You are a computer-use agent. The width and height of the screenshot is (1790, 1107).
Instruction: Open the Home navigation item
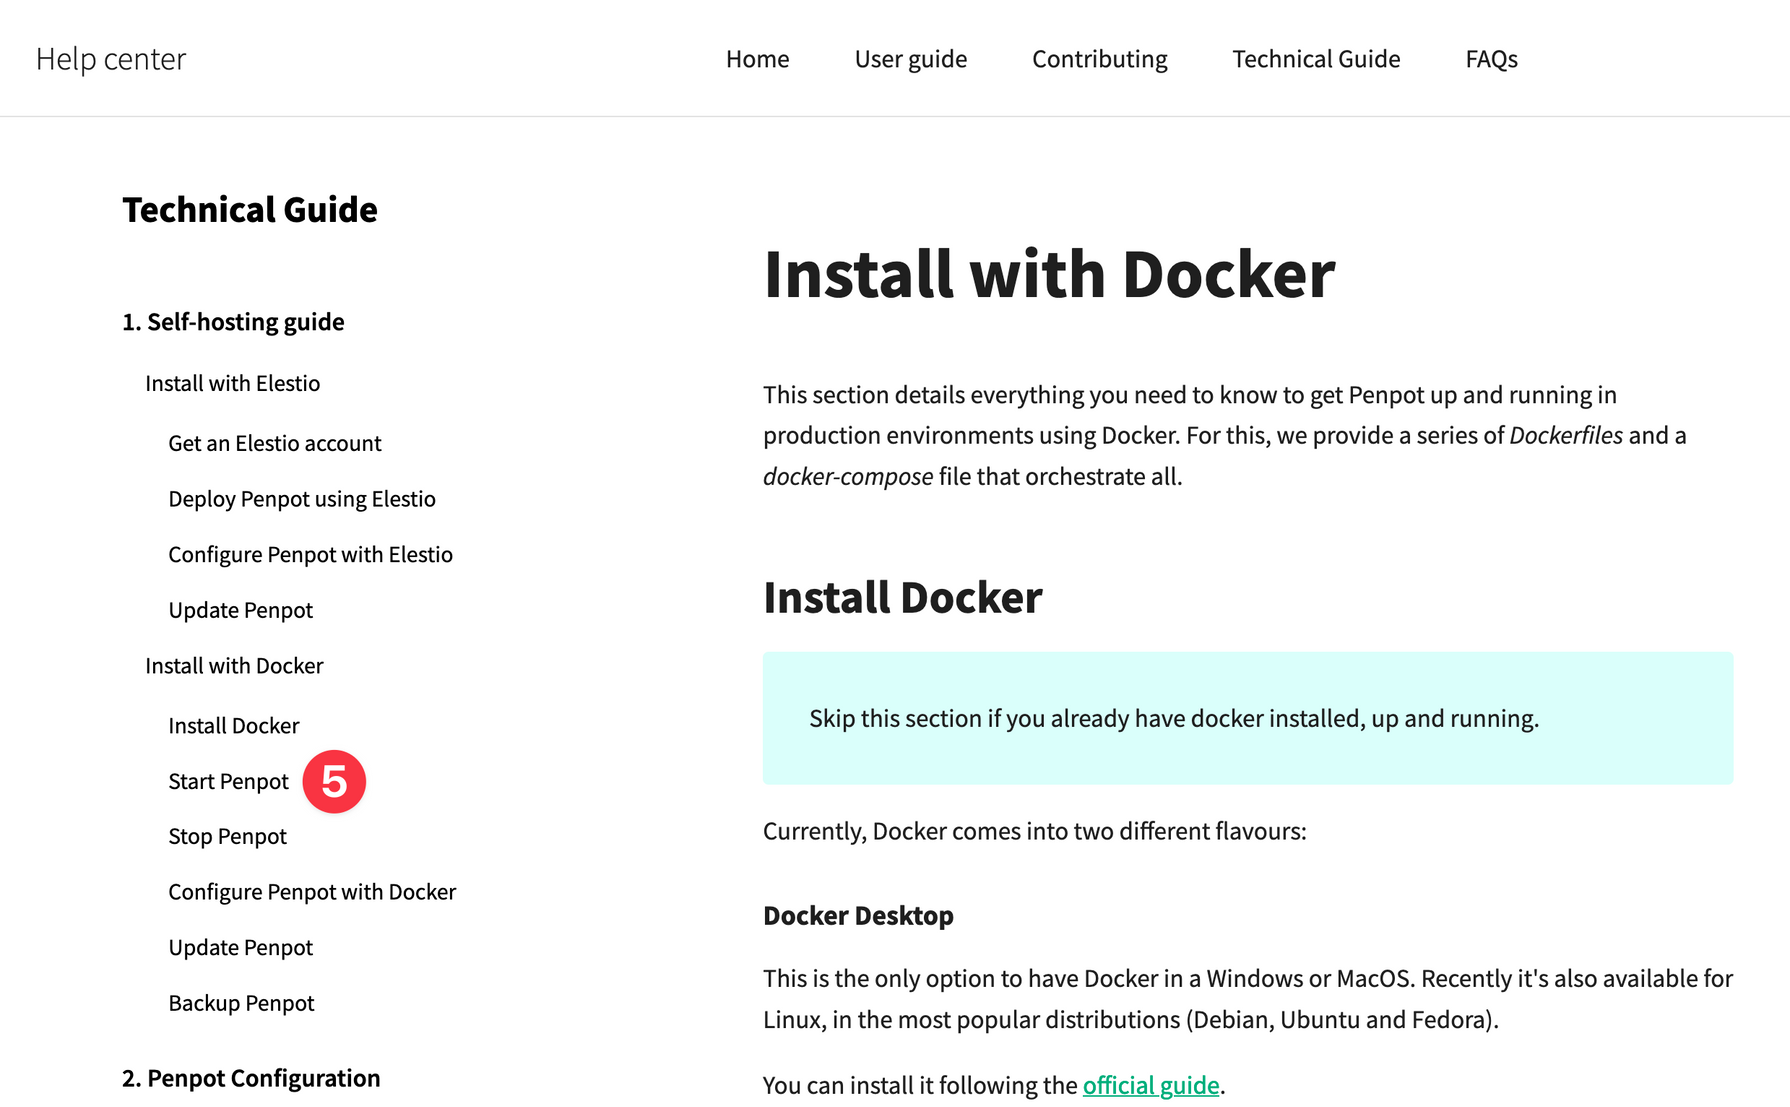click(757, 59)
